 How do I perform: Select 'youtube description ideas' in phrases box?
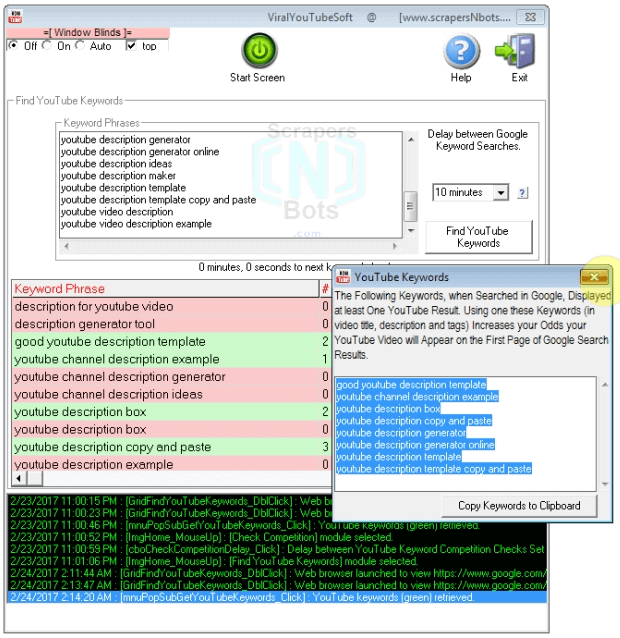coord(116,164)
